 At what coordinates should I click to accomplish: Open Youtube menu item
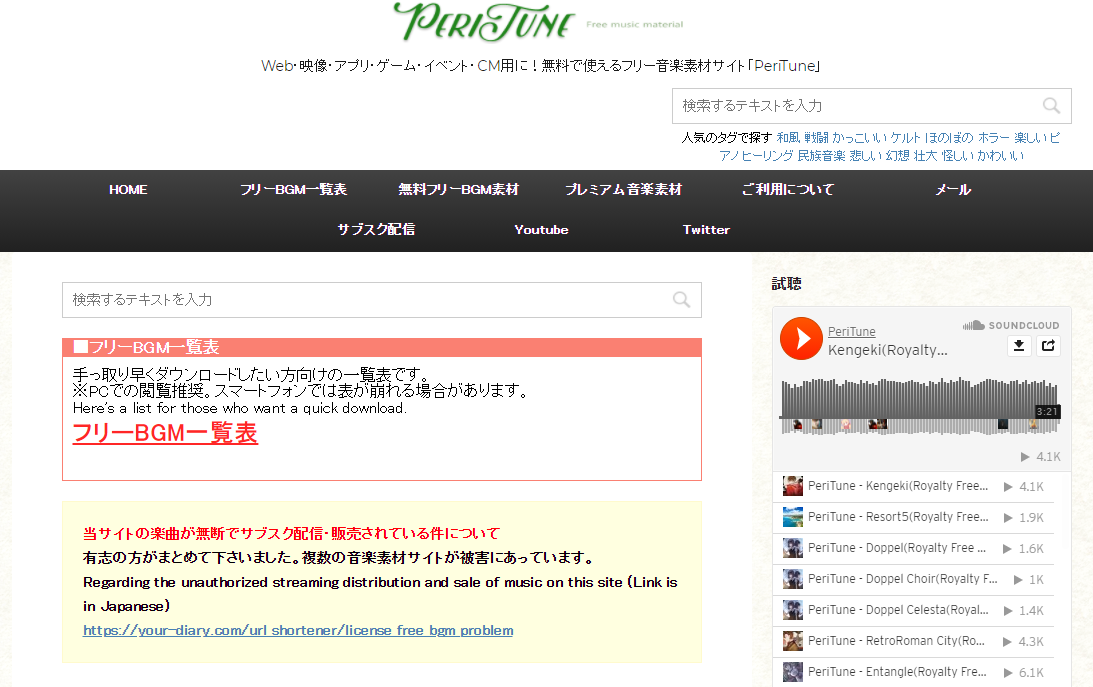click(542, 229)
